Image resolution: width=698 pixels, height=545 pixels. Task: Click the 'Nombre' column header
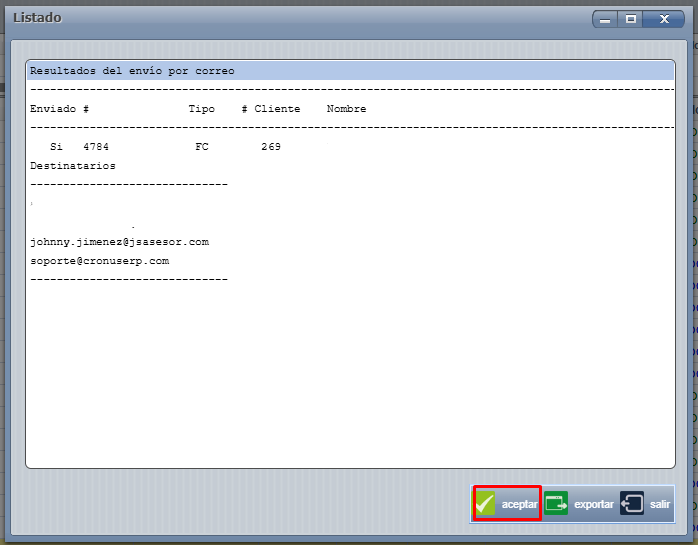pyautogui.click(x=346, y=109)
